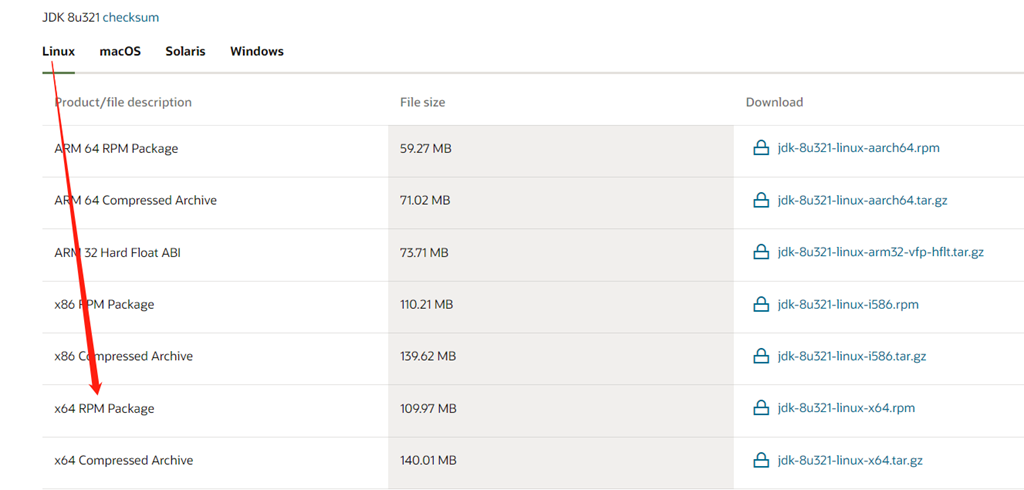1024x490 pixels.
Task: Click lock icon beside jdk-8u321-linux-aarch64.tar.gz
Action: tap(760, 200)
